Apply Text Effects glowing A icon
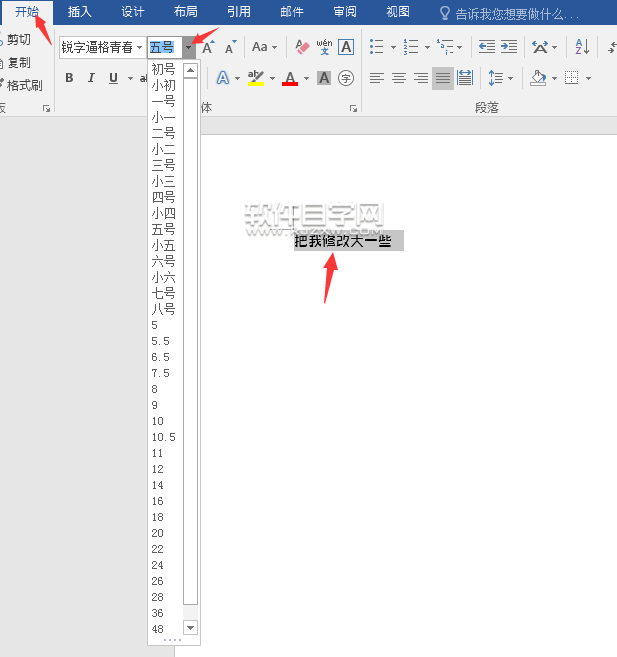Screen dimensions: 617x657 pos(223,78)
